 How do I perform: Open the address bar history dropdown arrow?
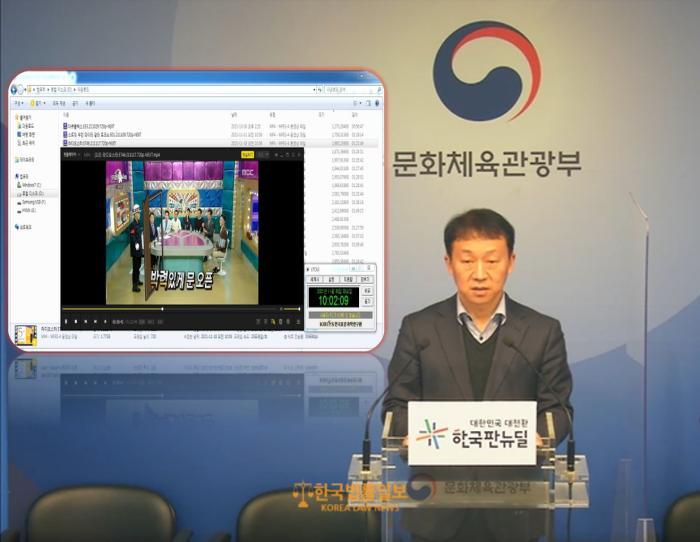tap(314, 90)
